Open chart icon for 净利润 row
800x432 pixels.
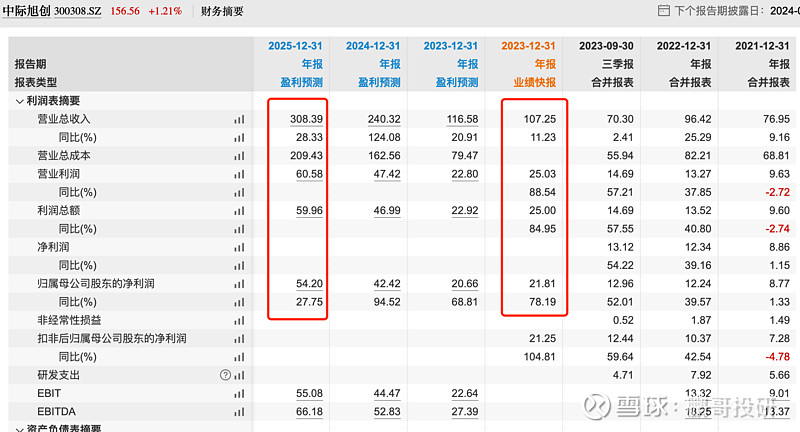pos(239,247)
